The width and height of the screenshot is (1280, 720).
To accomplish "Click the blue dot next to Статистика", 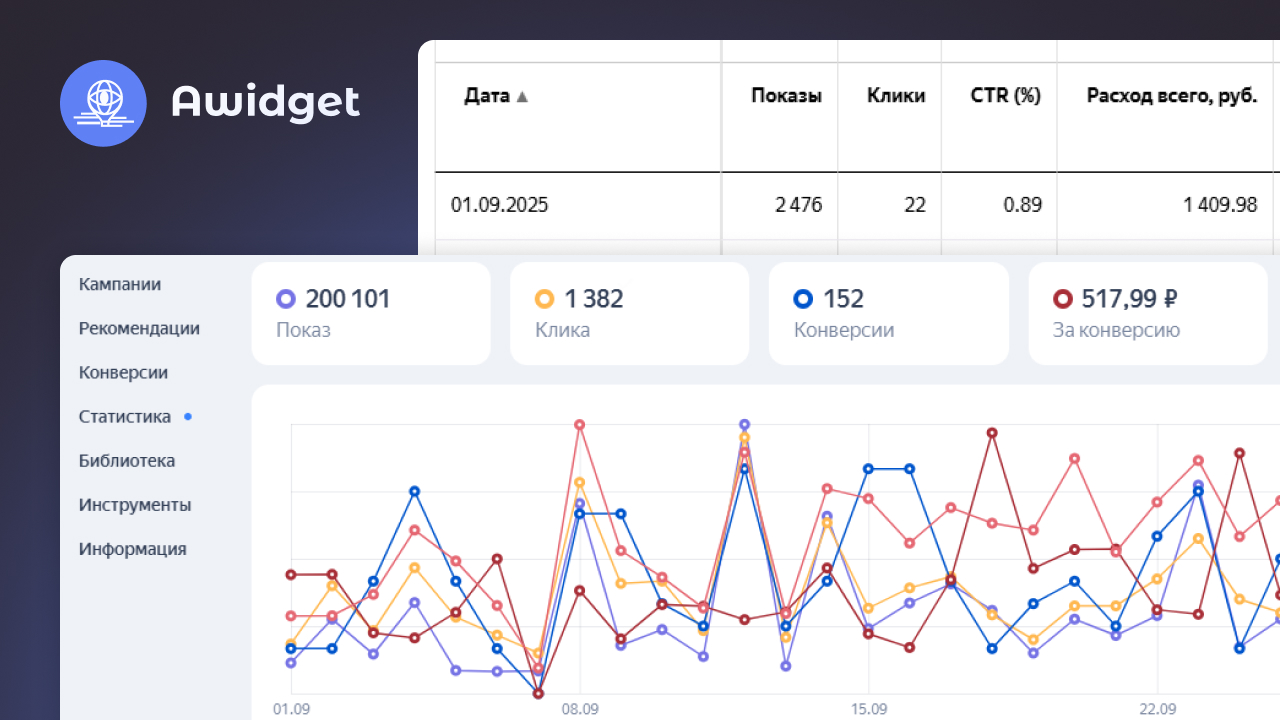I will [x=188, y=417].
